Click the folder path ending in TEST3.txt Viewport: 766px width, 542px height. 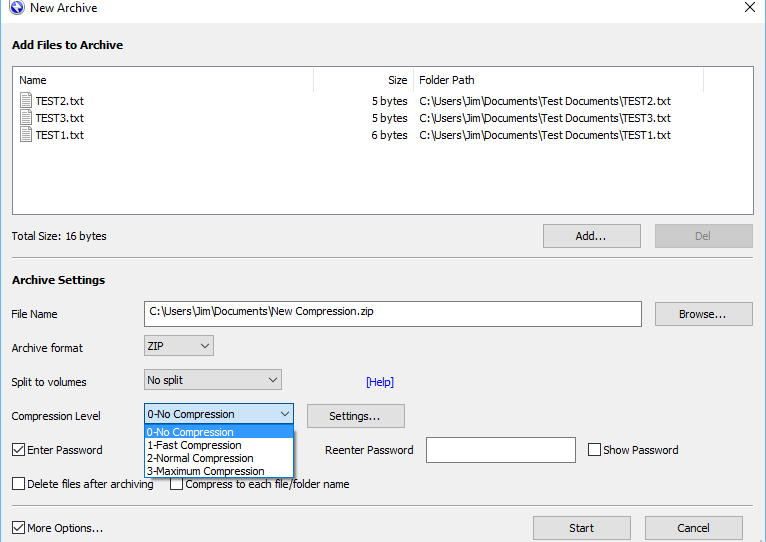pos(545,118)
